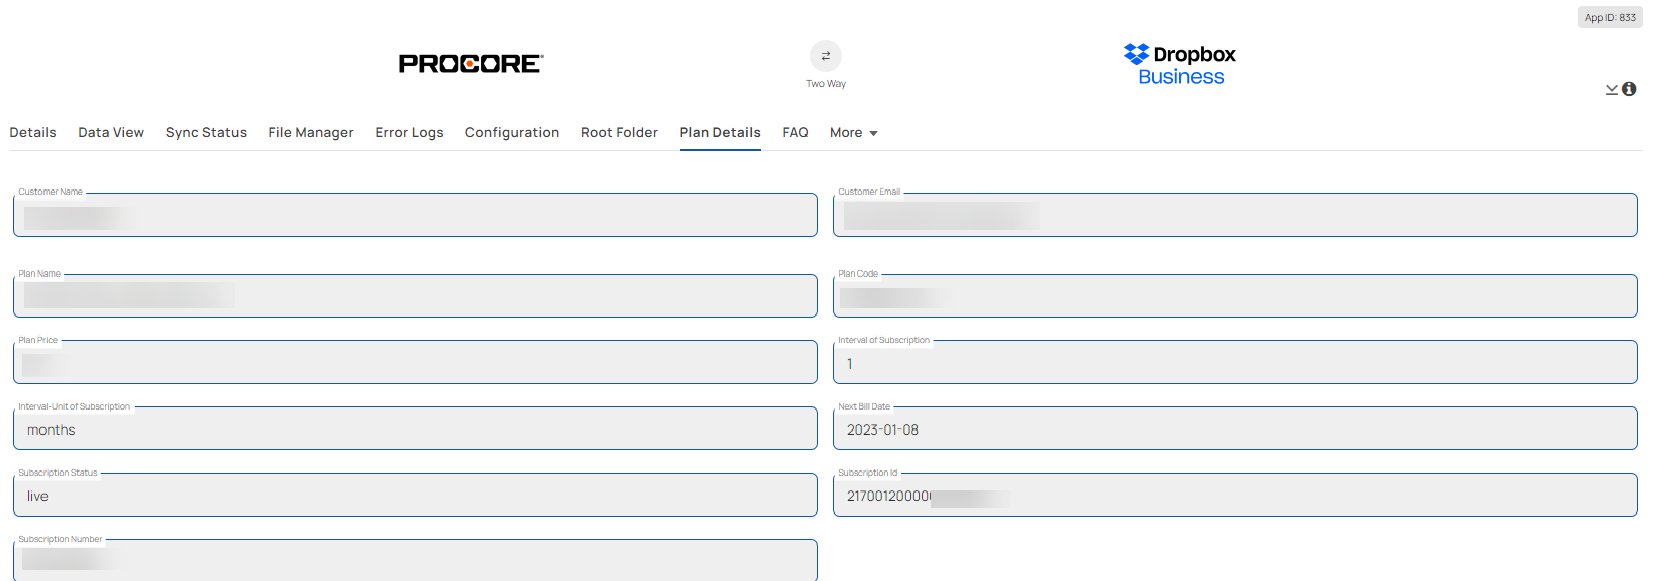
Task: Open the Root Folder tab
Action: point(619,132)
